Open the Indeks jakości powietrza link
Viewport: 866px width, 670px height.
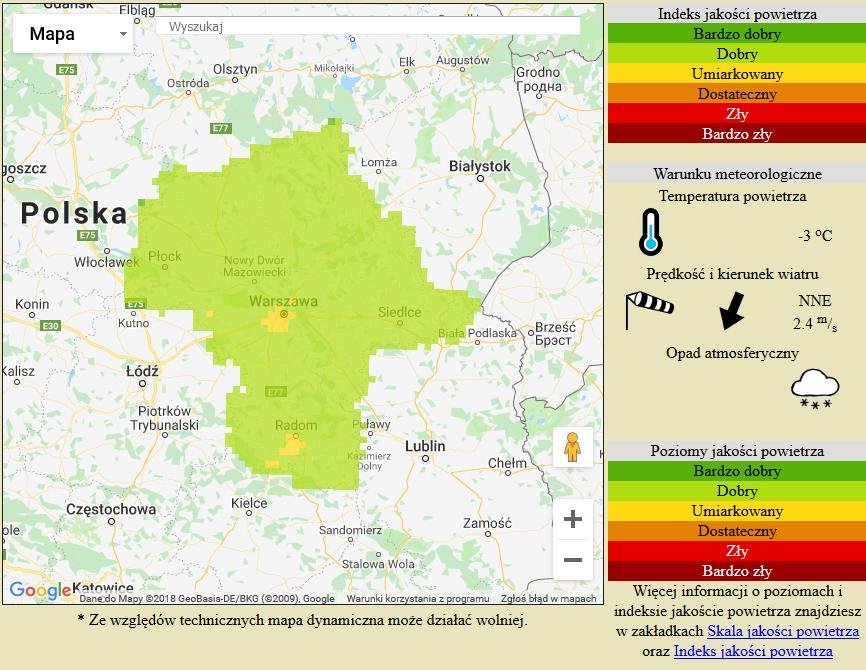coord(753,651)
